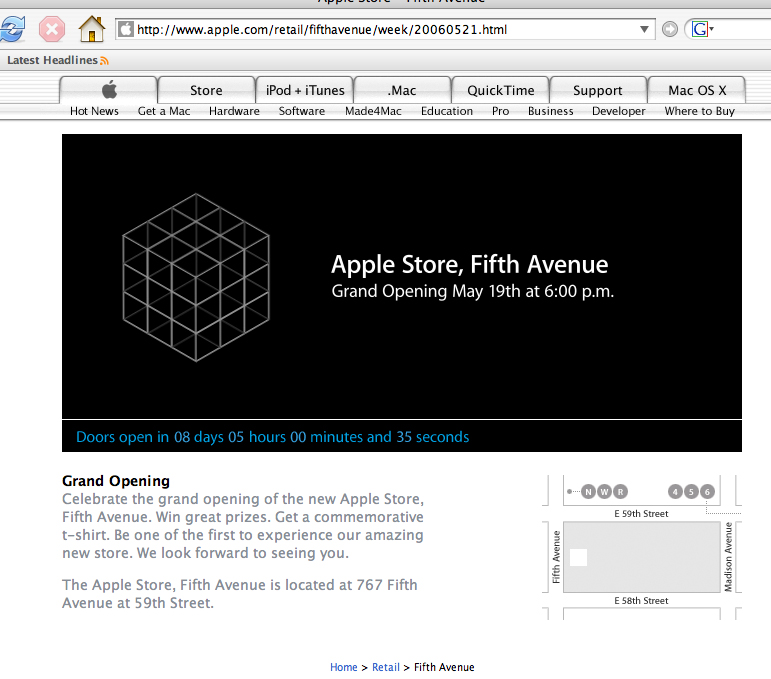Click the N subway line marker
Image resolution: width=771 pixels, height=679 pixels.
pos(588,491)
